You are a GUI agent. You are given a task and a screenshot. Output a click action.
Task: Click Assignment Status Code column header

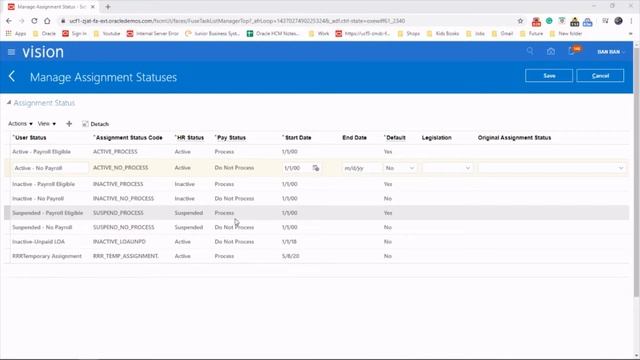tap(129, 138)
